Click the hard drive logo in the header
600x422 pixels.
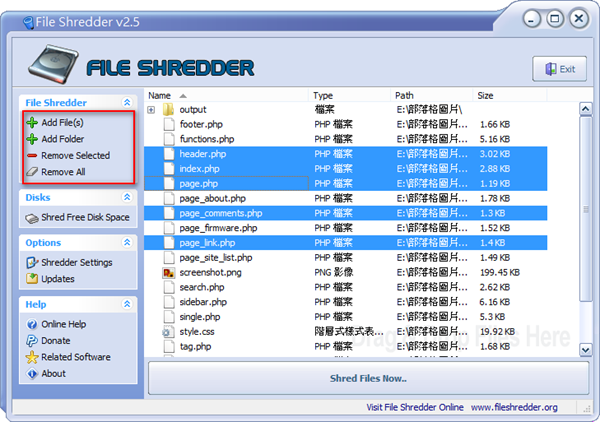[x=54, y=64]
